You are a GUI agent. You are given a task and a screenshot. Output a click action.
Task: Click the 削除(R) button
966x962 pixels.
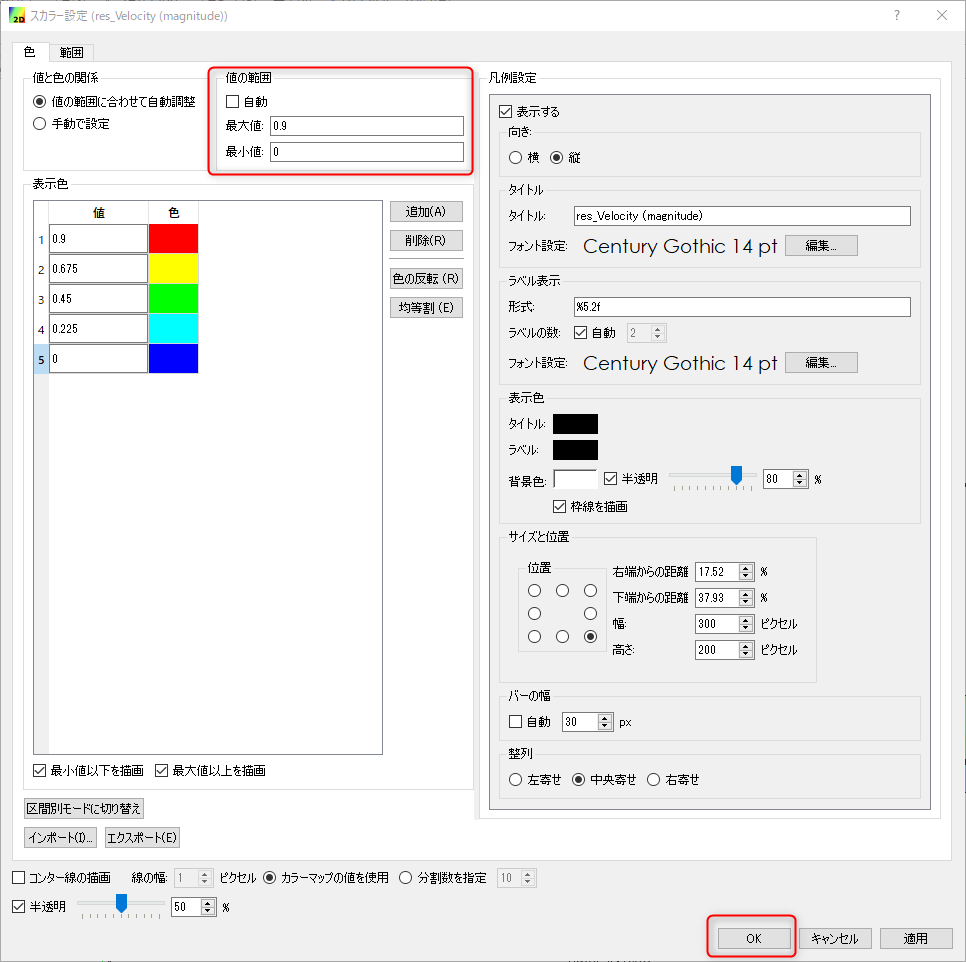point(426,240)
